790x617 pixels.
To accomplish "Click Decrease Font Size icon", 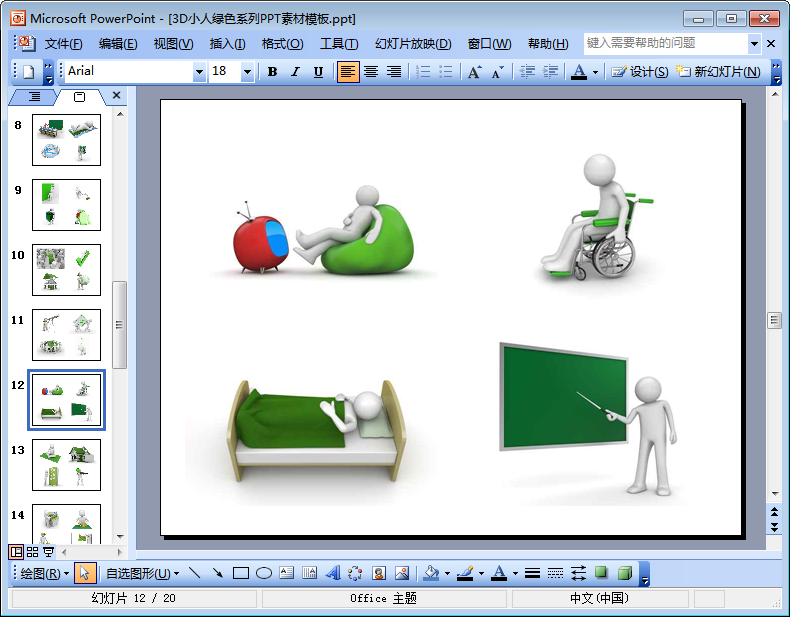I will (x=497, y=72).
